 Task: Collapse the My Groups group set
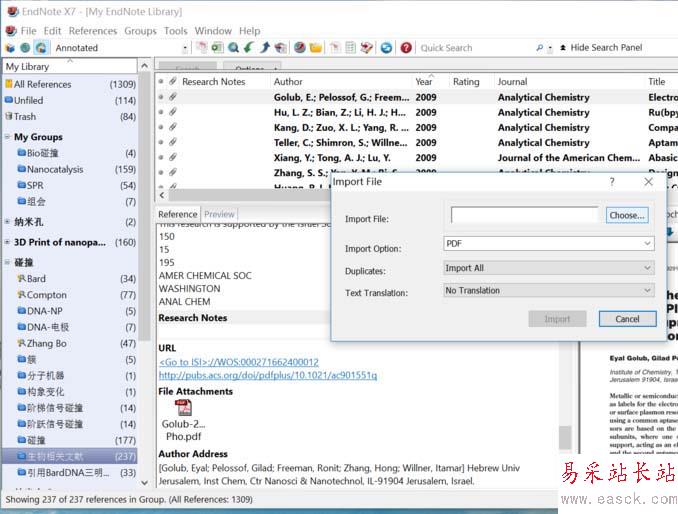7,137
